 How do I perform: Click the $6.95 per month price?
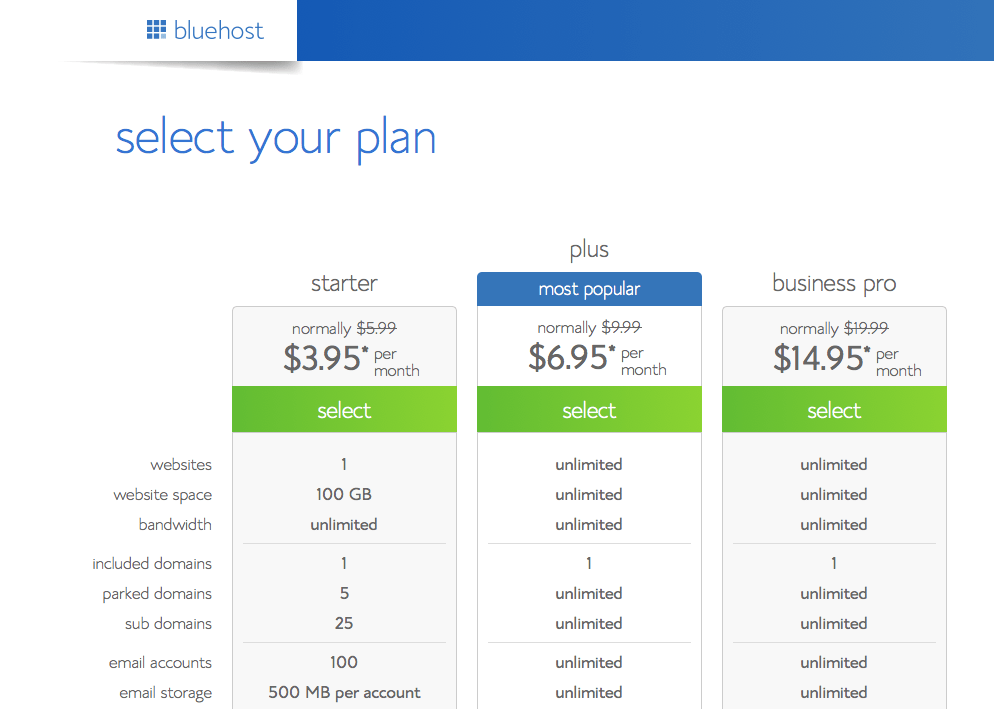597,358
